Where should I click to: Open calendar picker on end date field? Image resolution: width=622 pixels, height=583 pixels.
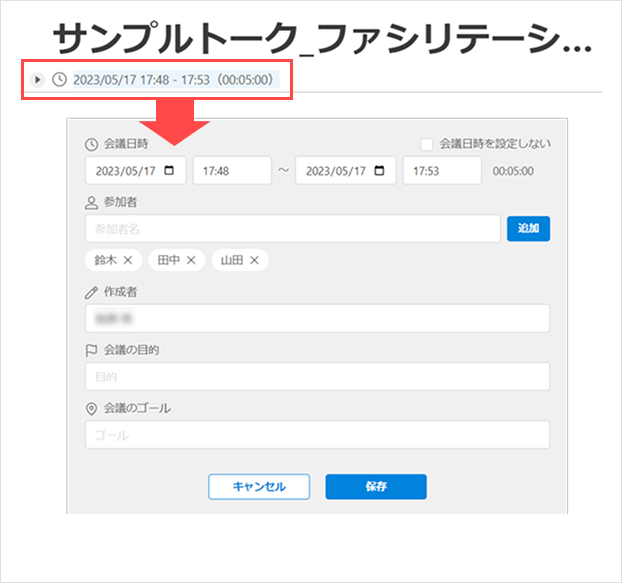pos(379,170)
